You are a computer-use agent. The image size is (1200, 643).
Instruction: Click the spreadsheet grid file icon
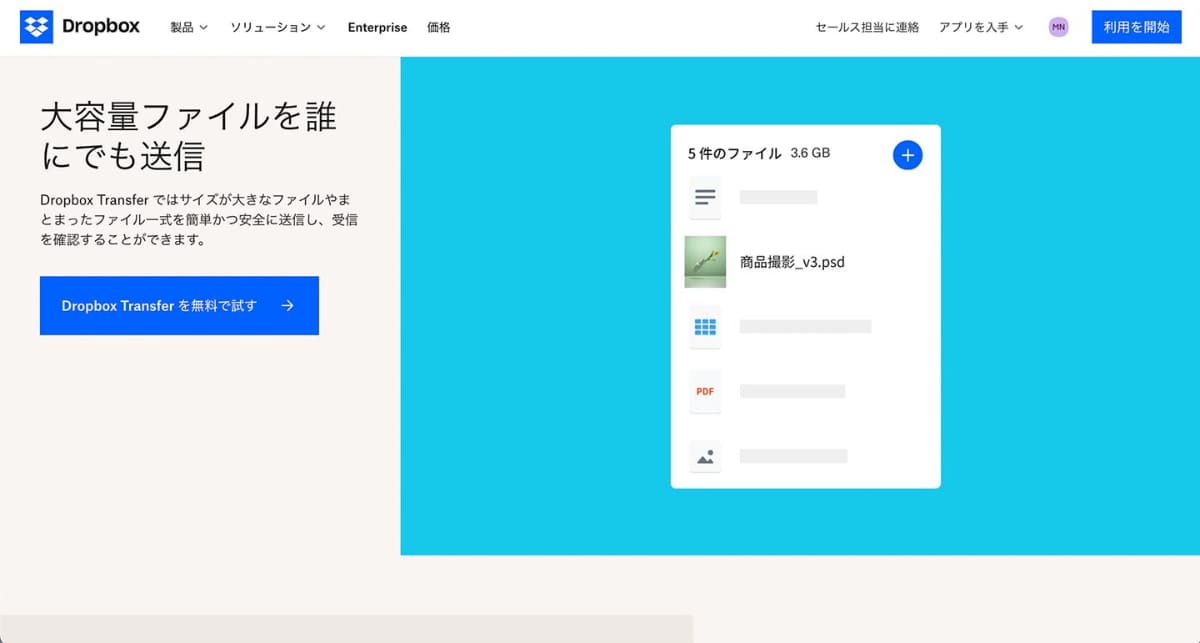click(x=705, y=326)
